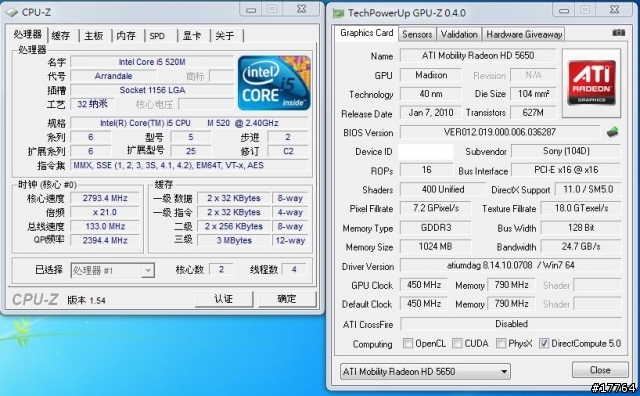Open the Validation tab in GPU-Z
Image resolution: width=640 pixels, height=396 pixels.
coord(459,34)
